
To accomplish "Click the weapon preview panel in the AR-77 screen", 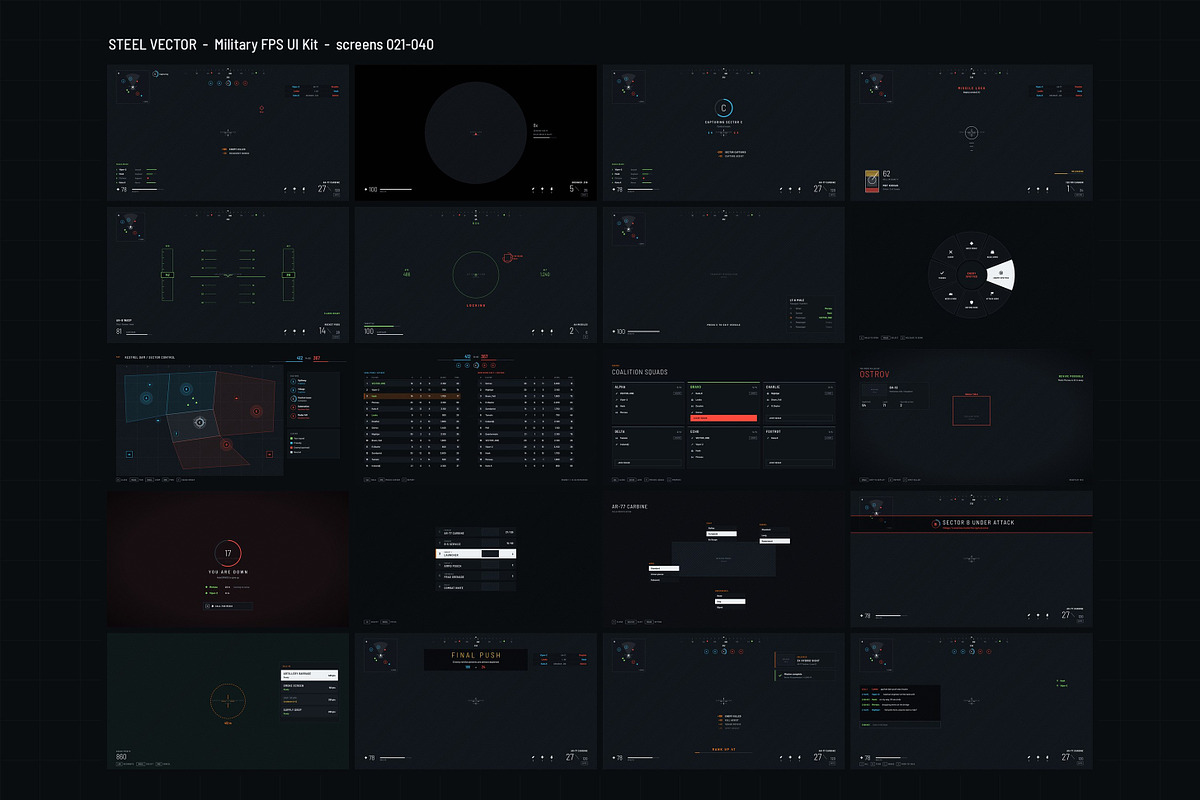I will click(723, 558).
